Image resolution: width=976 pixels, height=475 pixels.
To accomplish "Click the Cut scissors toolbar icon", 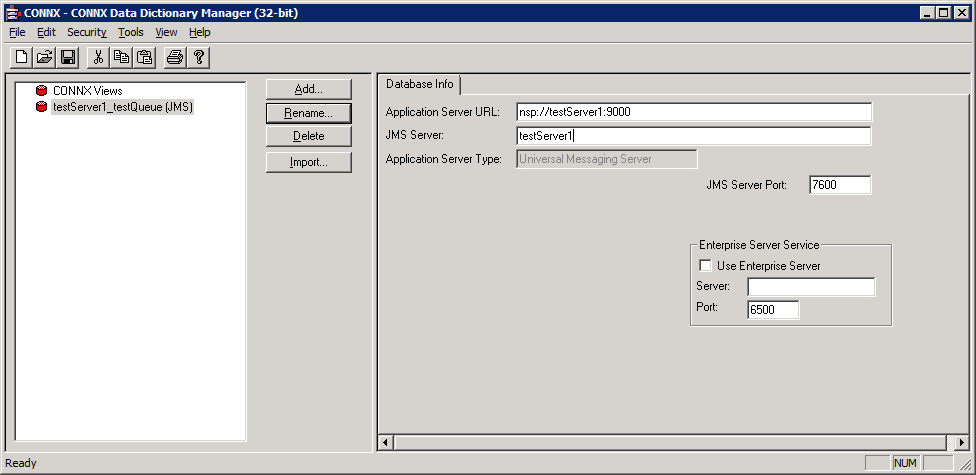I will 98,57.
